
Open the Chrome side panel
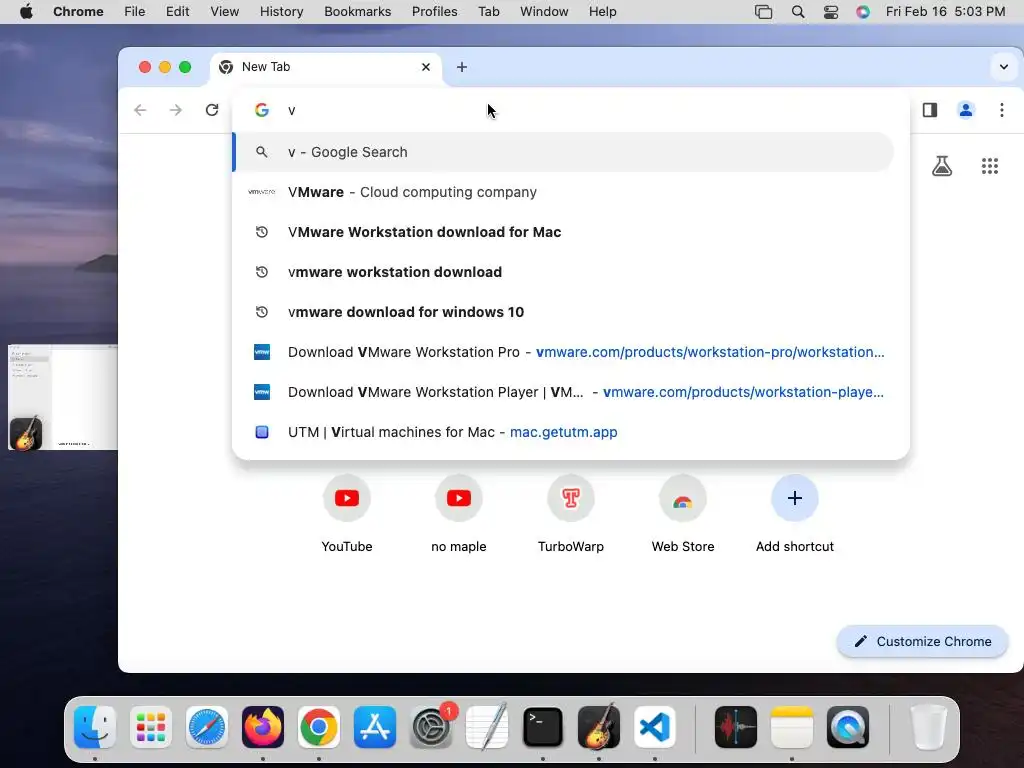930,110
